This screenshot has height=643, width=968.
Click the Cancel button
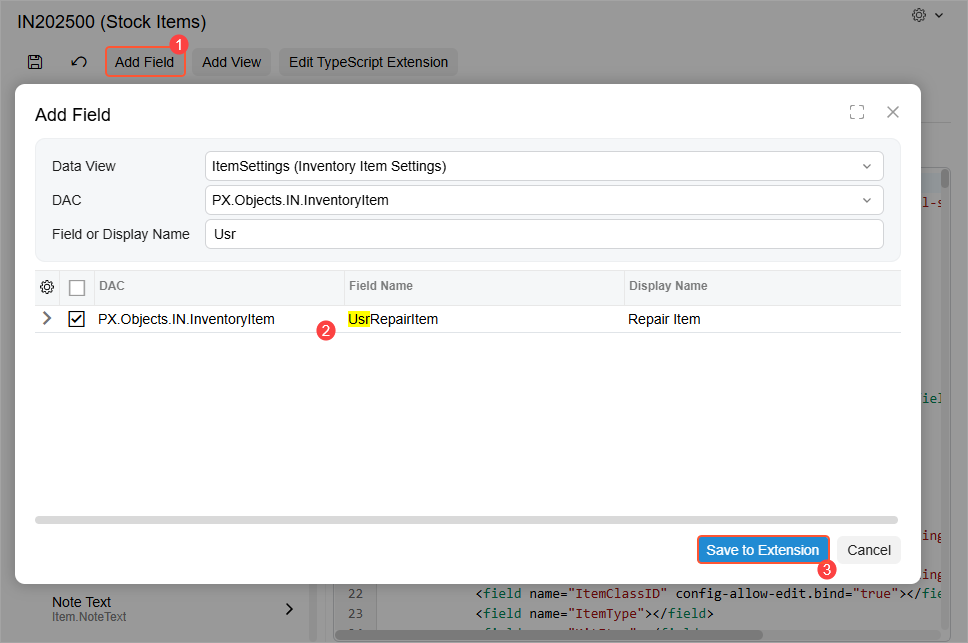click(869, 549)
